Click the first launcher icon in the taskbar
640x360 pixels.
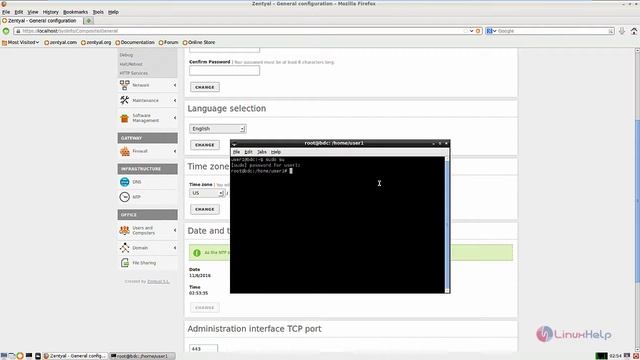[x=4, y=356]
